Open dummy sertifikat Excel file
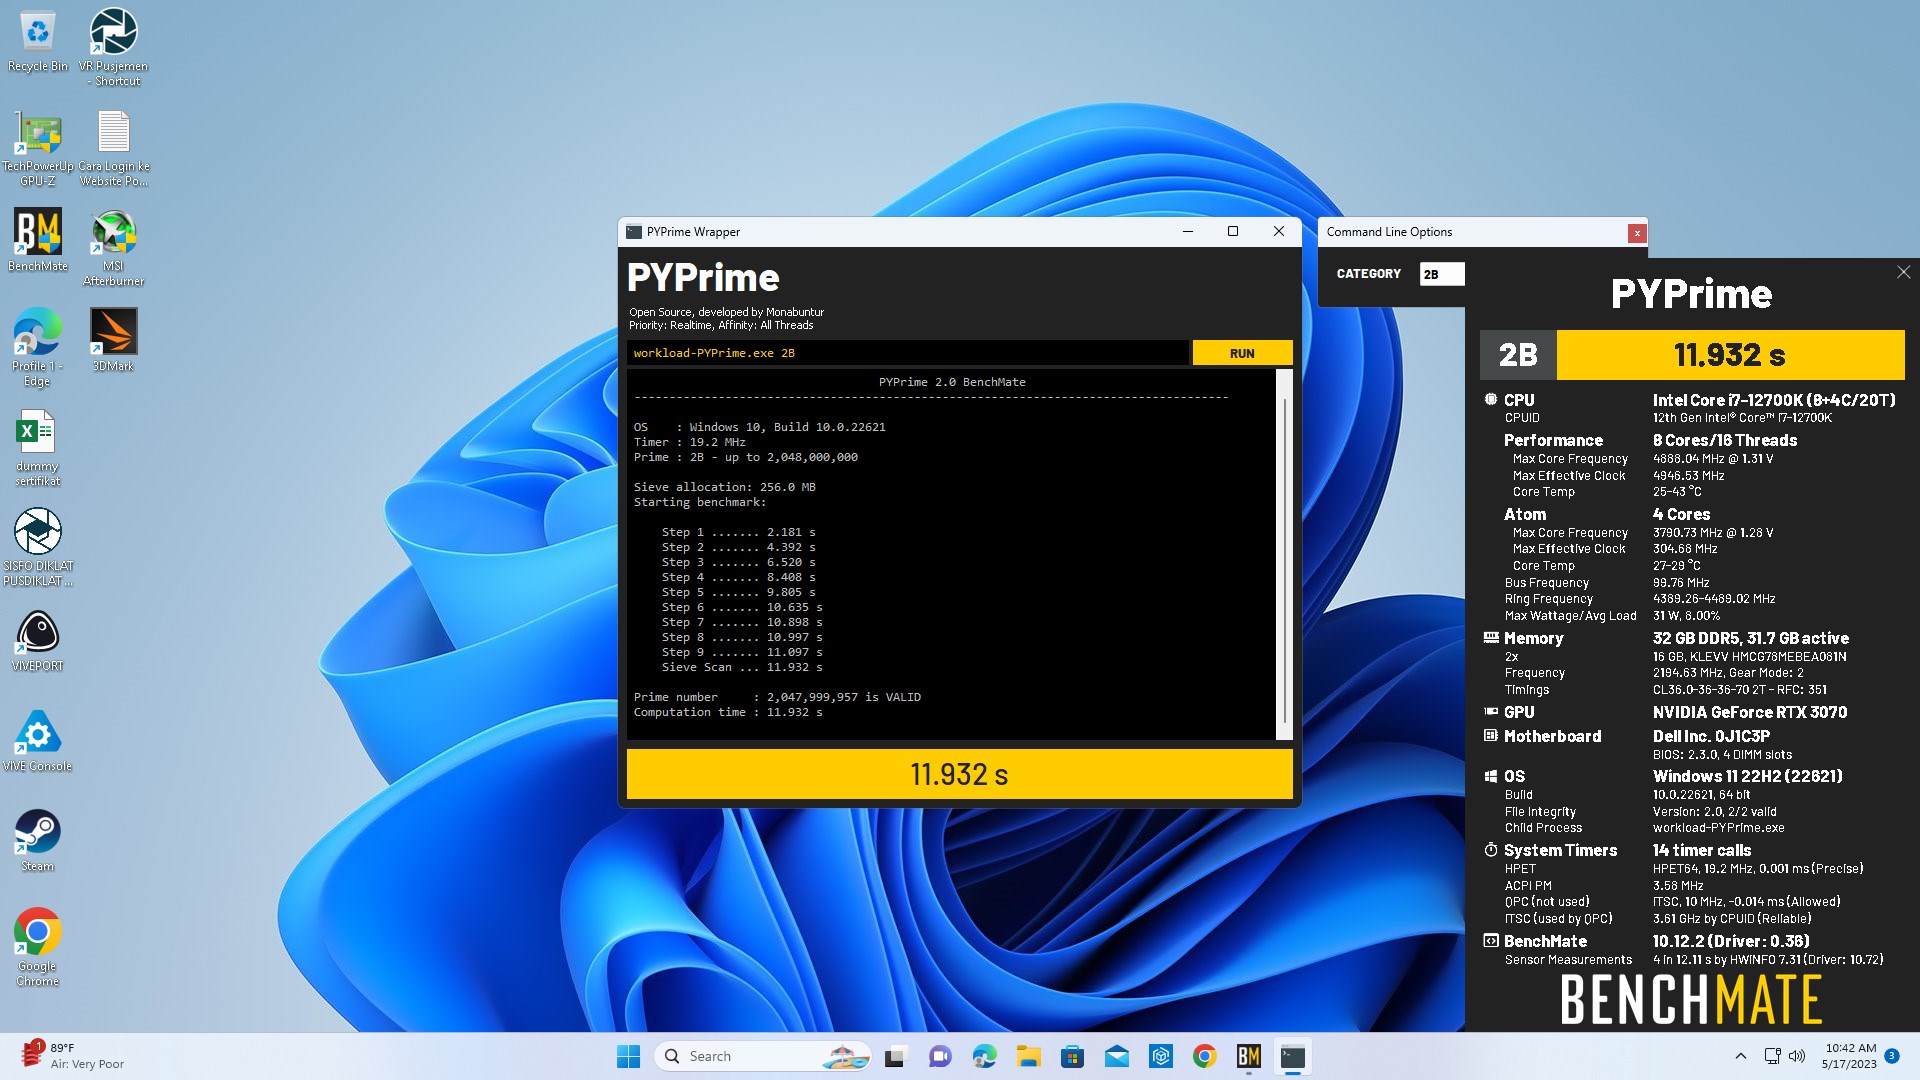Image resolution: width=1920 pixels, height=1080 pixels. click(38, 447)
